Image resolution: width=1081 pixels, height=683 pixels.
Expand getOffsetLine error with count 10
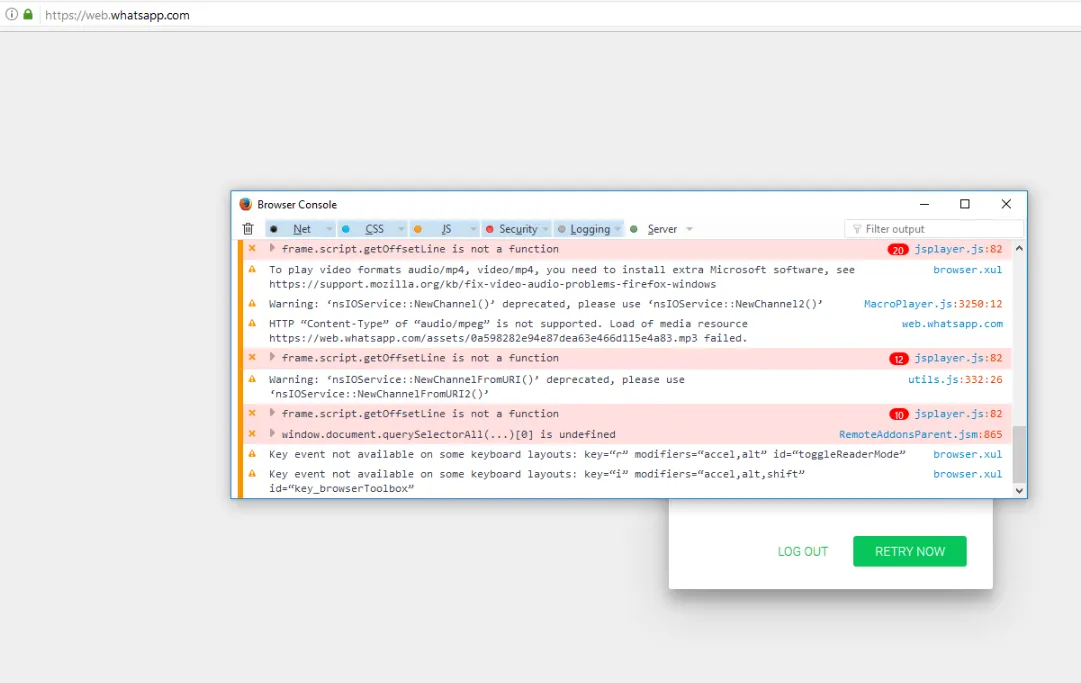coord(272,413)
